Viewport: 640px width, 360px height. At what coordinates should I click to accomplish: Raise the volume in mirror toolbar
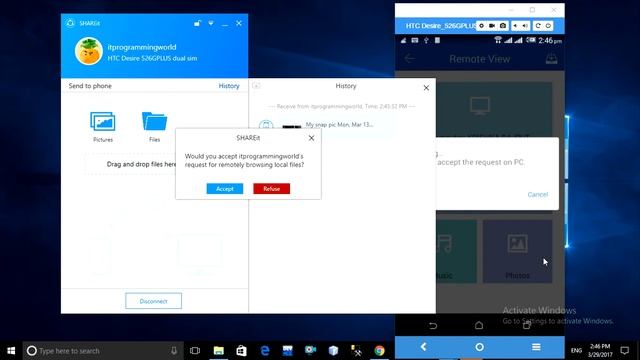pos(525,26)
